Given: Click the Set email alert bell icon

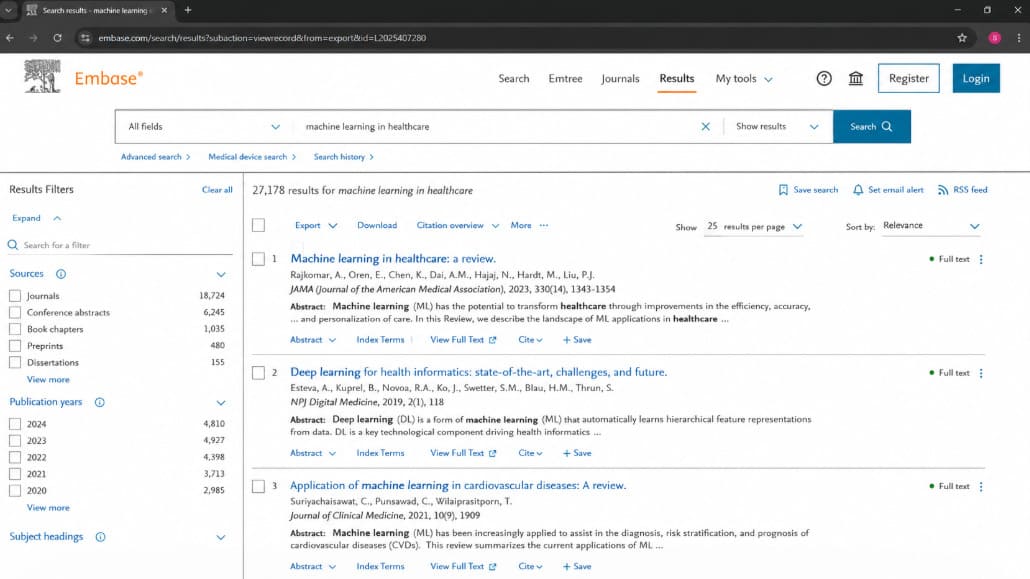Looking at the screenshot, I should pos(858,190).
